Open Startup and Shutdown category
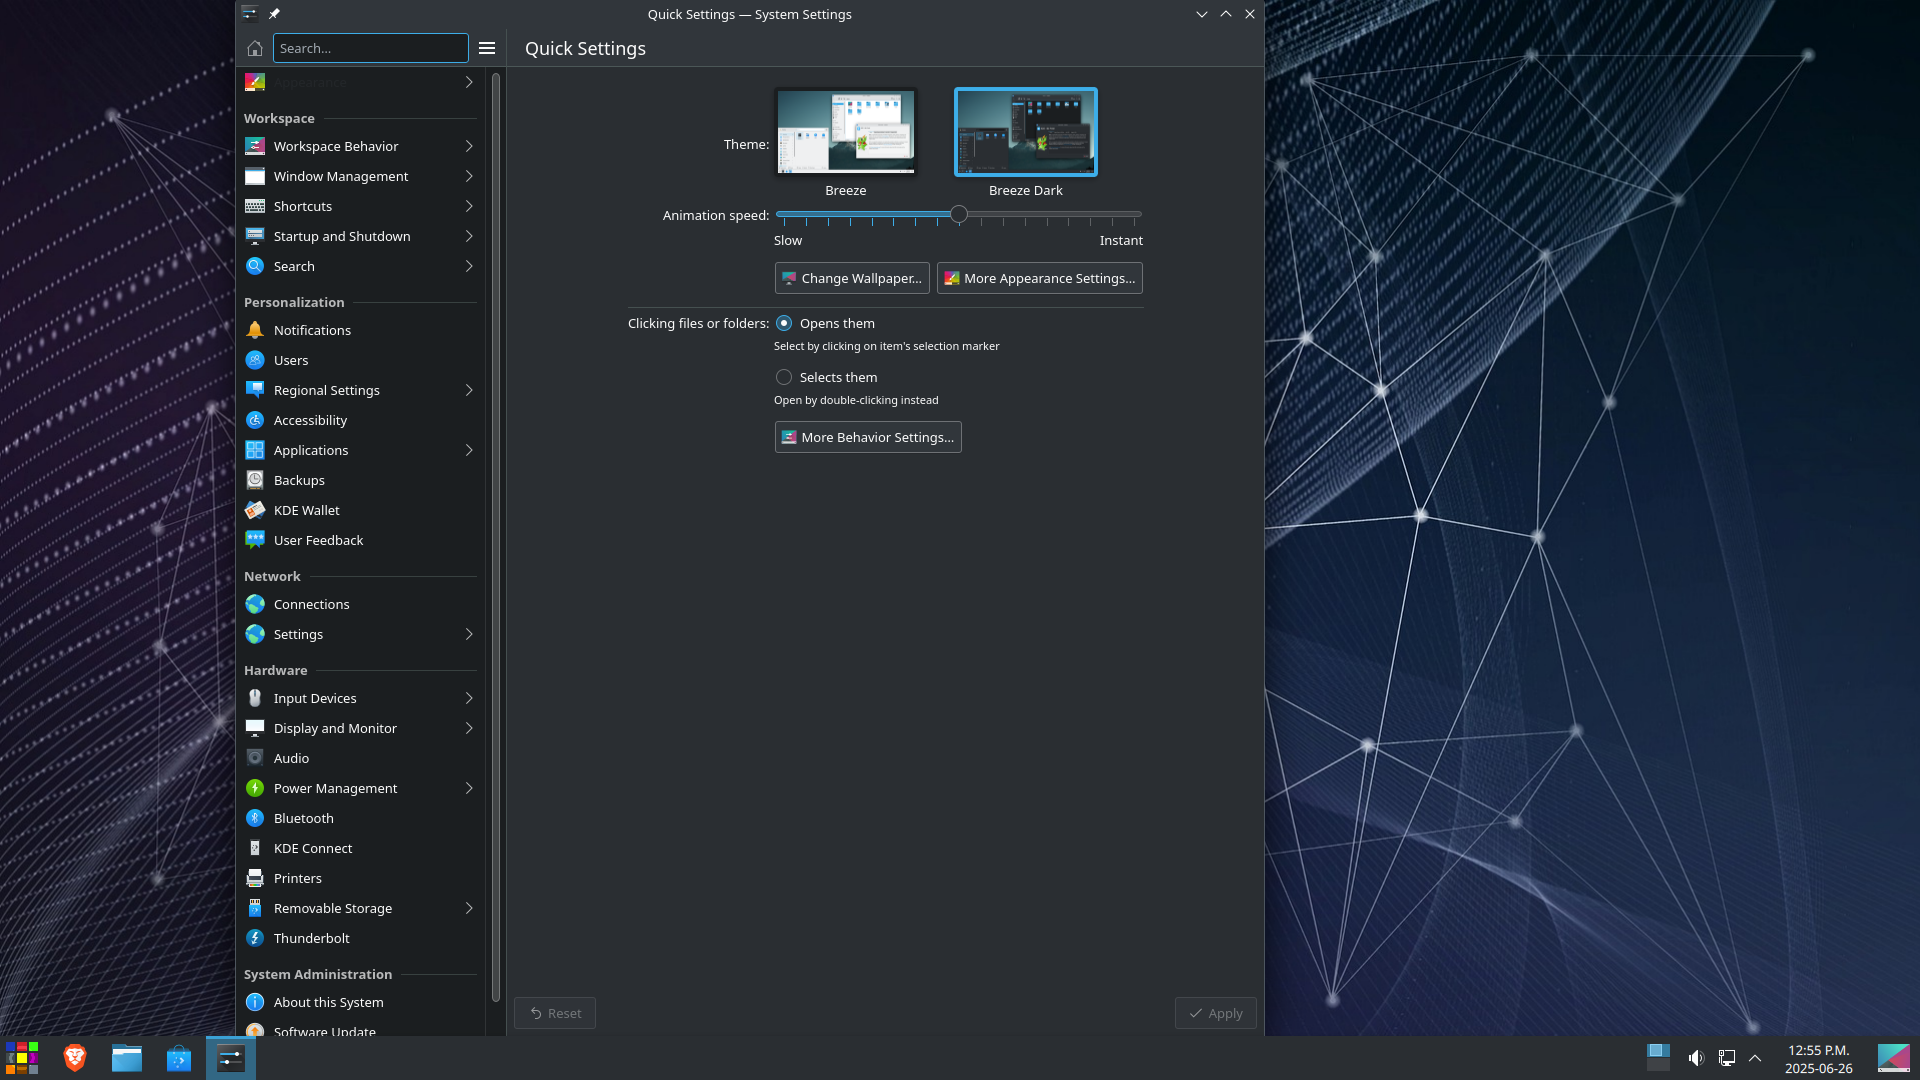The width and height of the screenshot is (1920, 1080). click(360, 236)
